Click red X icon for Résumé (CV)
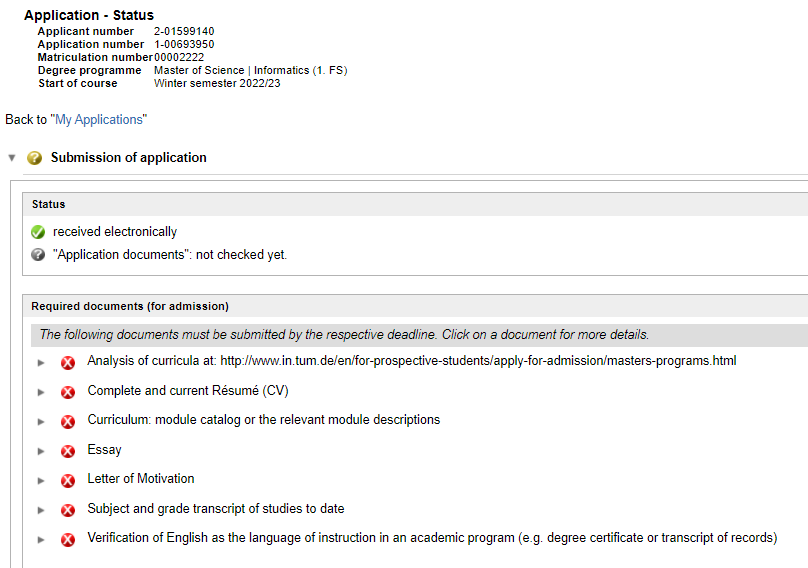The height and width of the screenshot is (568, 808). point(68,392)
